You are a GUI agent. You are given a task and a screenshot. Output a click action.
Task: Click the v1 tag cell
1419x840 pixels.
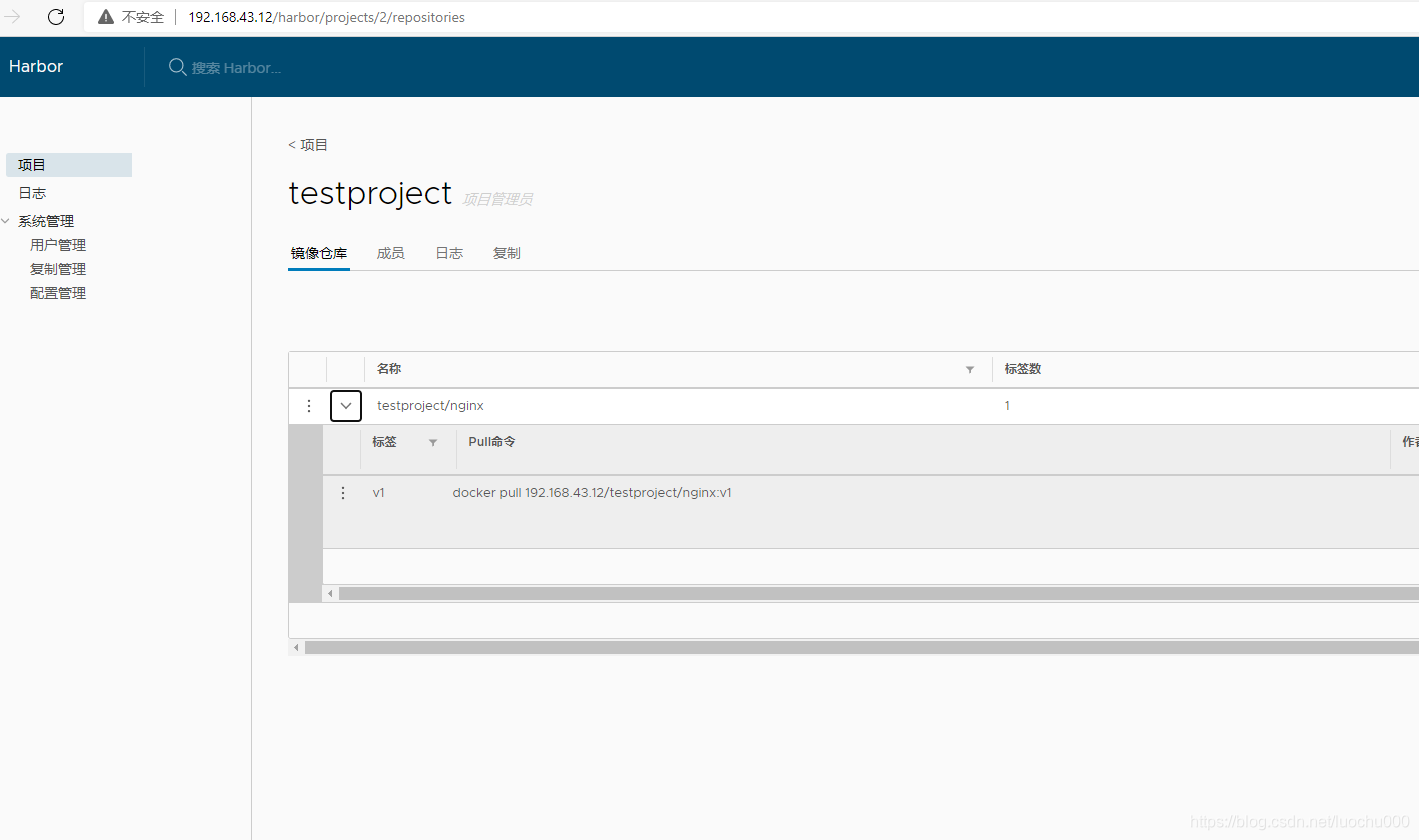click(x=379, y=493)
